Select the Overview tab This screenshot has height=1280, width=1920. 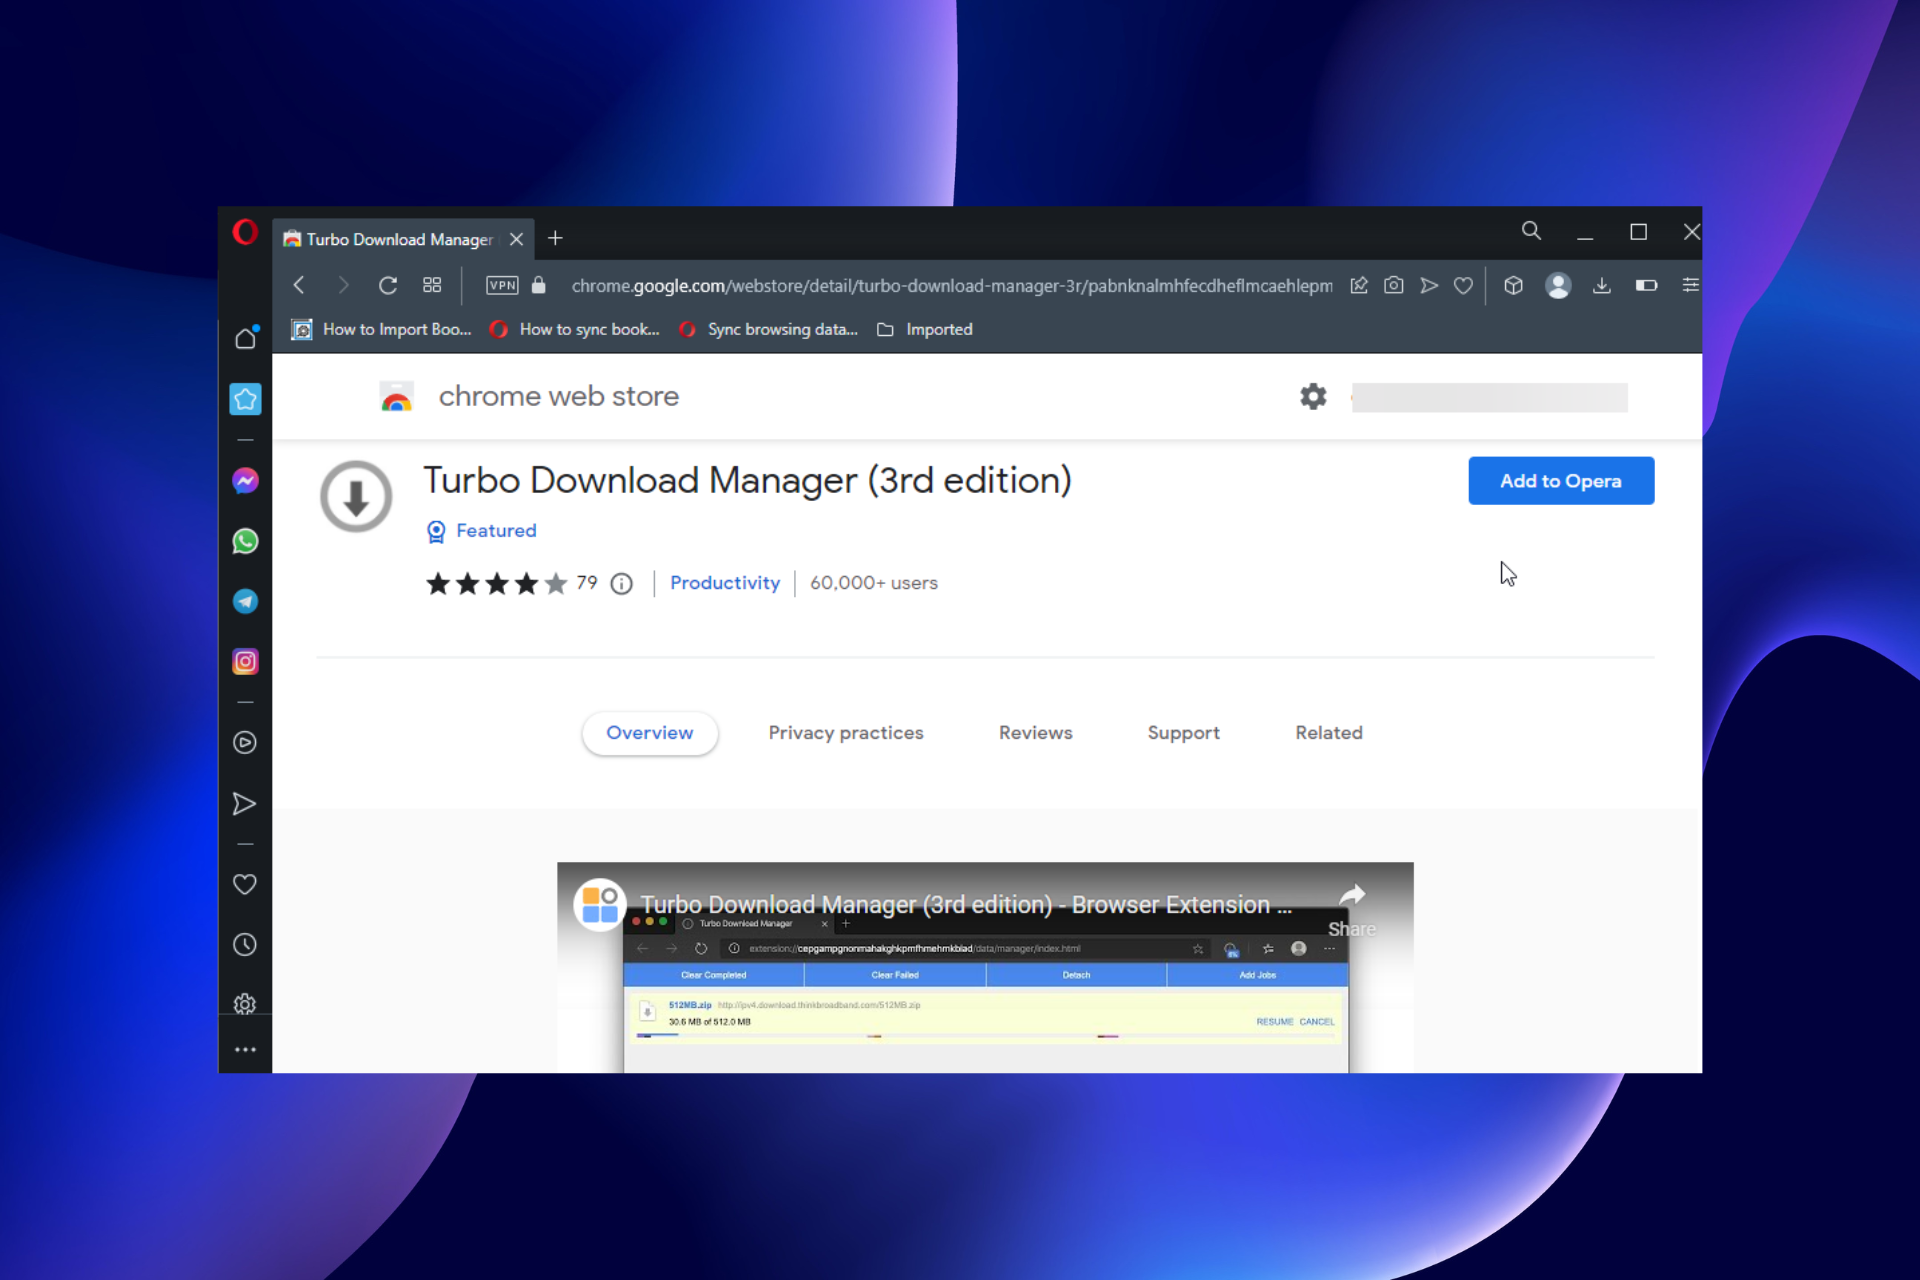point(650,733)
